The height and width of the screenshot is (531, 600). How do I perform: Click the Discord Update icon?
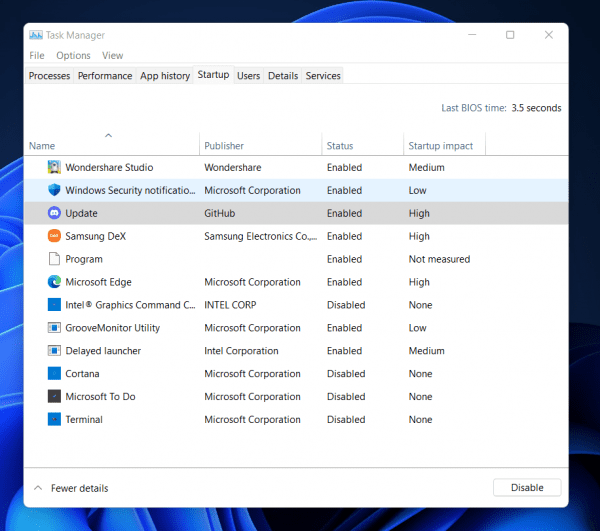[54, 213]
